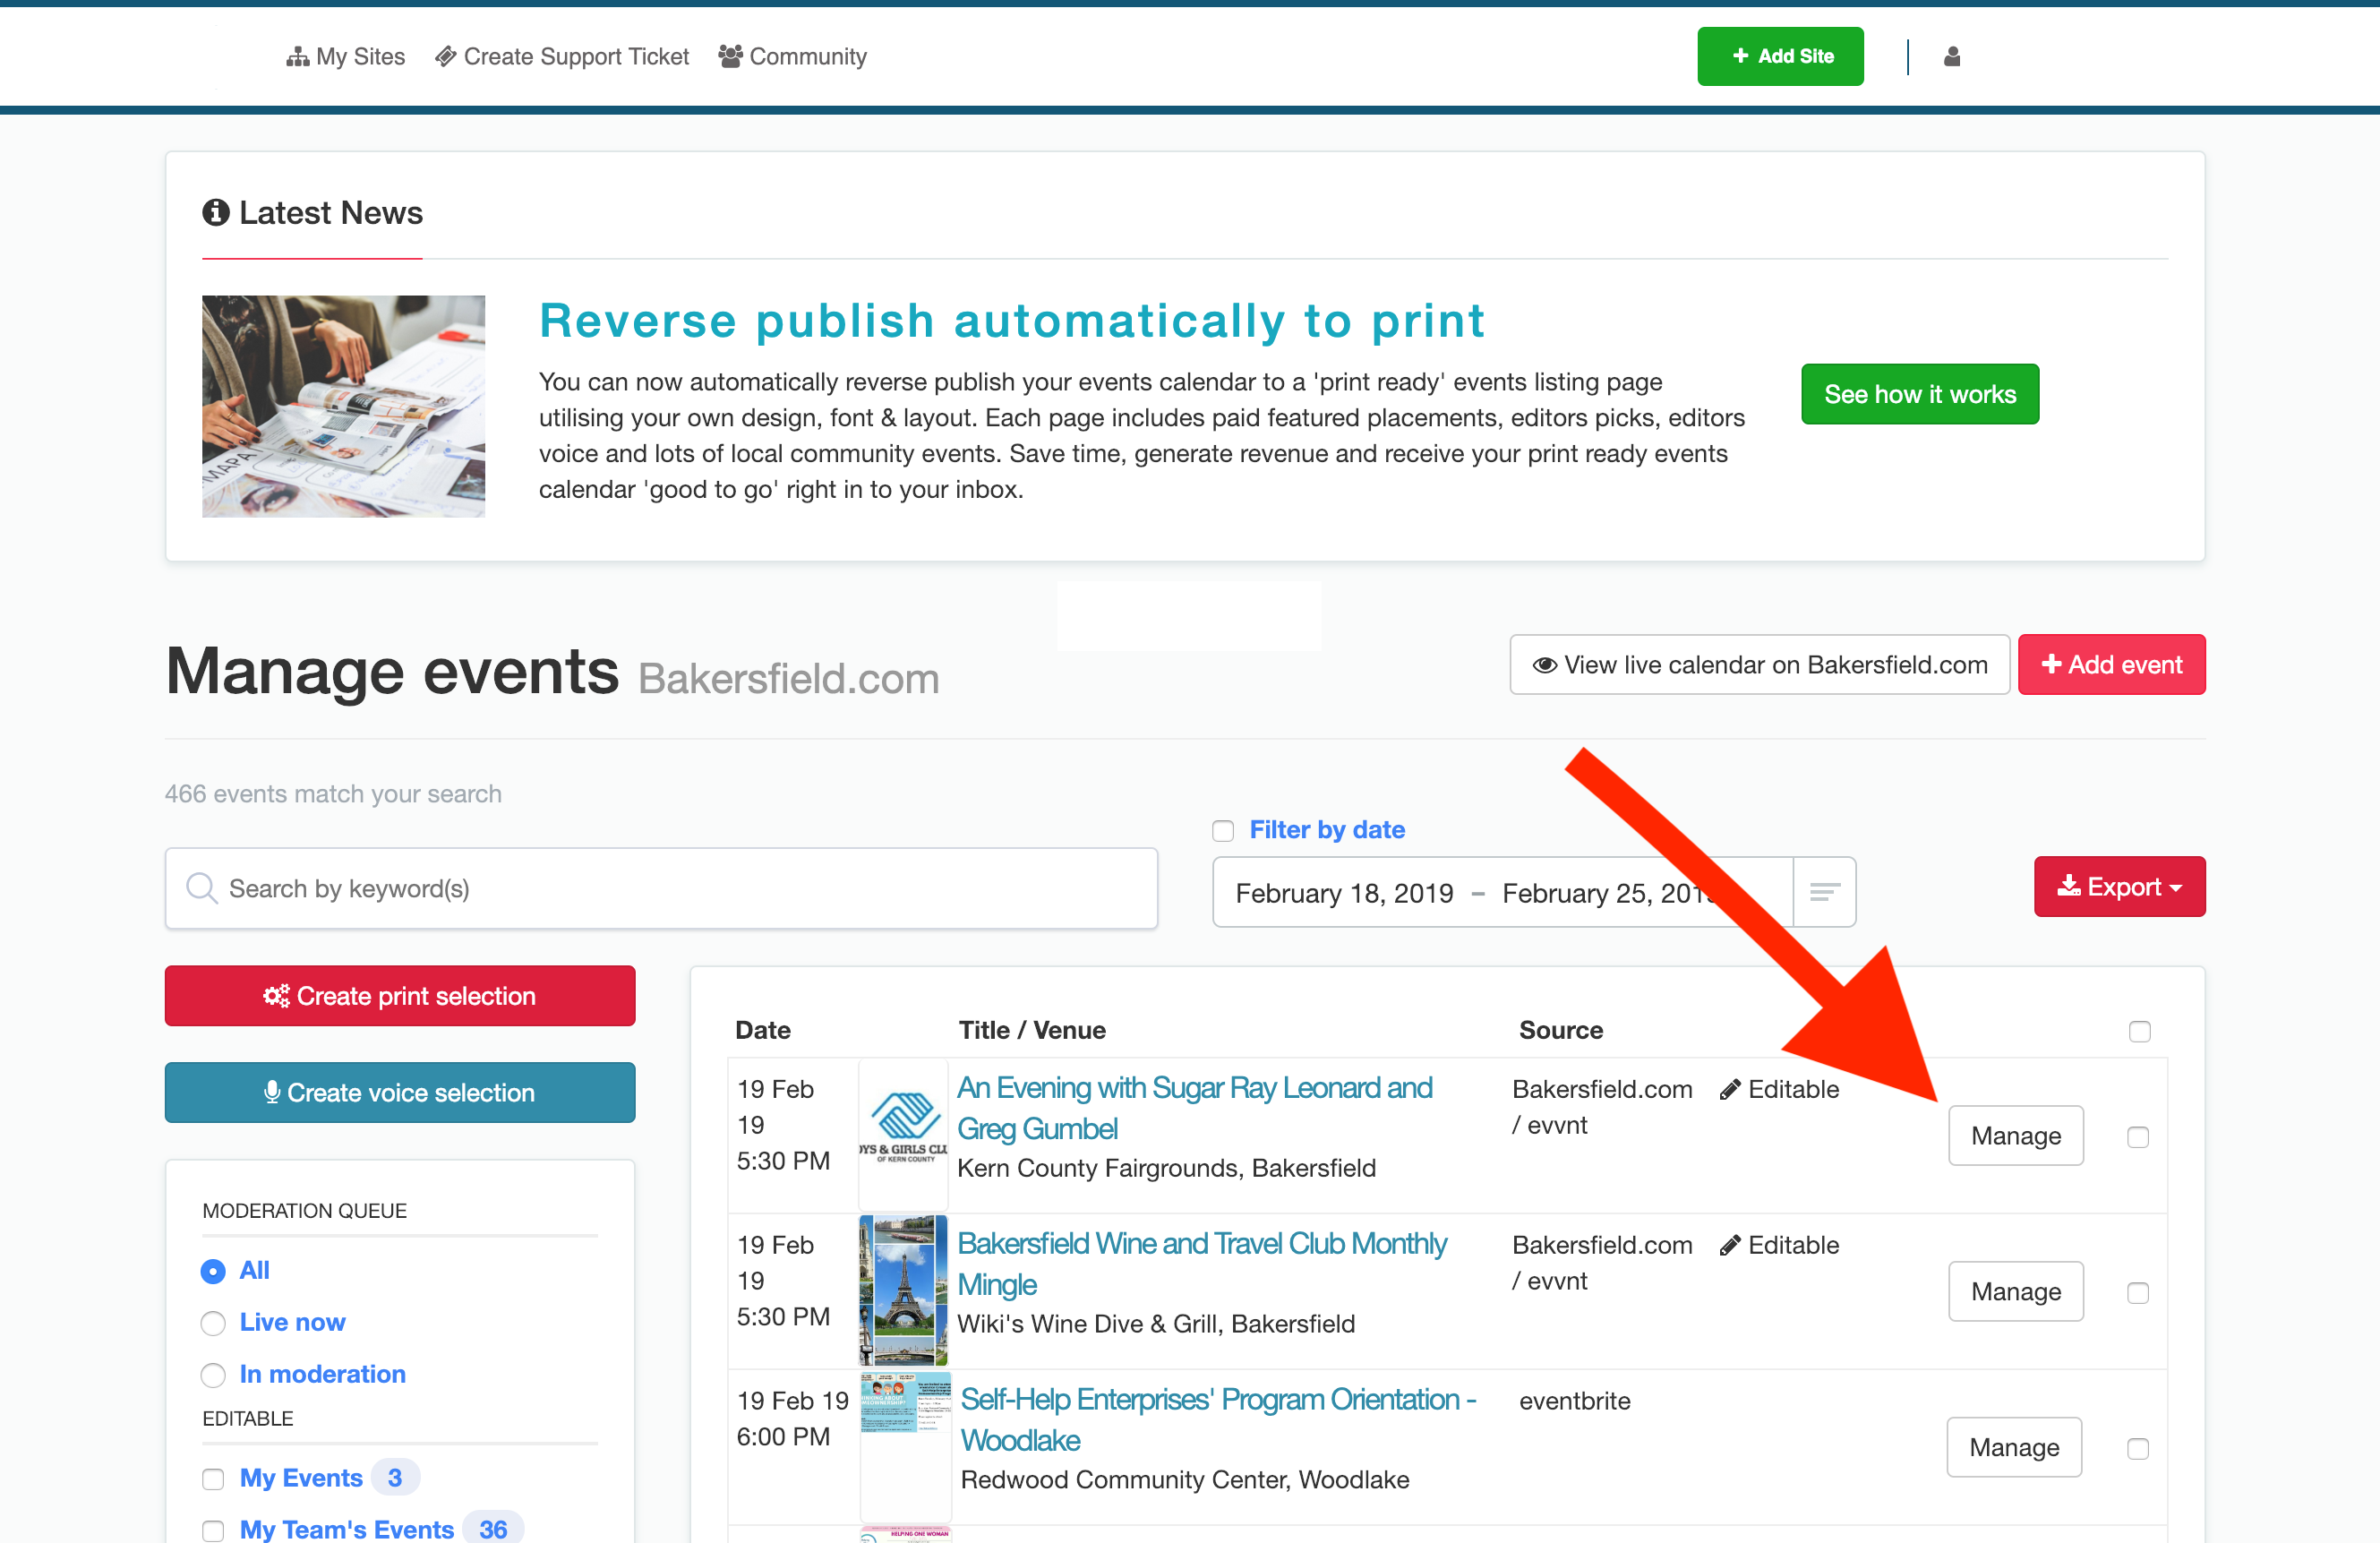Viewport: 2380px width, 1543px height.
Task: Click the green Add Site button
Action: 1780,56
